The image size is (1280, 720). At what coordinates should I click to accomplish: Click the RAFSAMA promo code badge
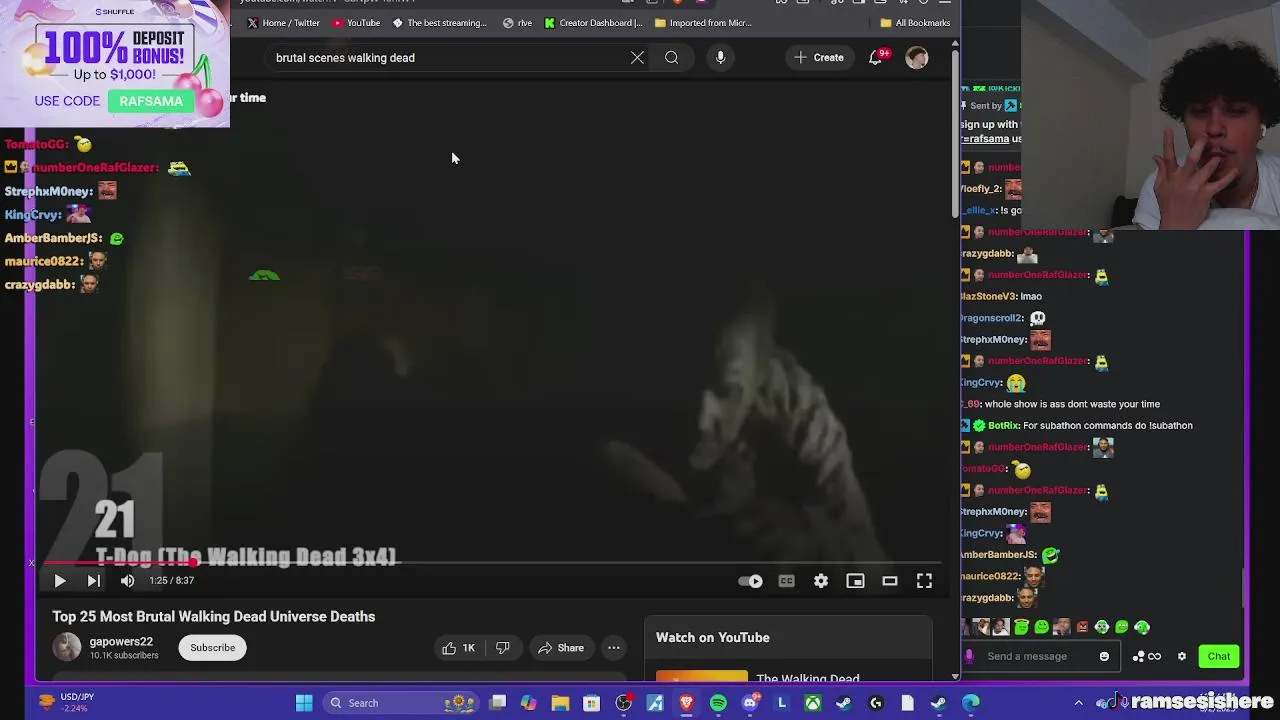pos(151,101)
